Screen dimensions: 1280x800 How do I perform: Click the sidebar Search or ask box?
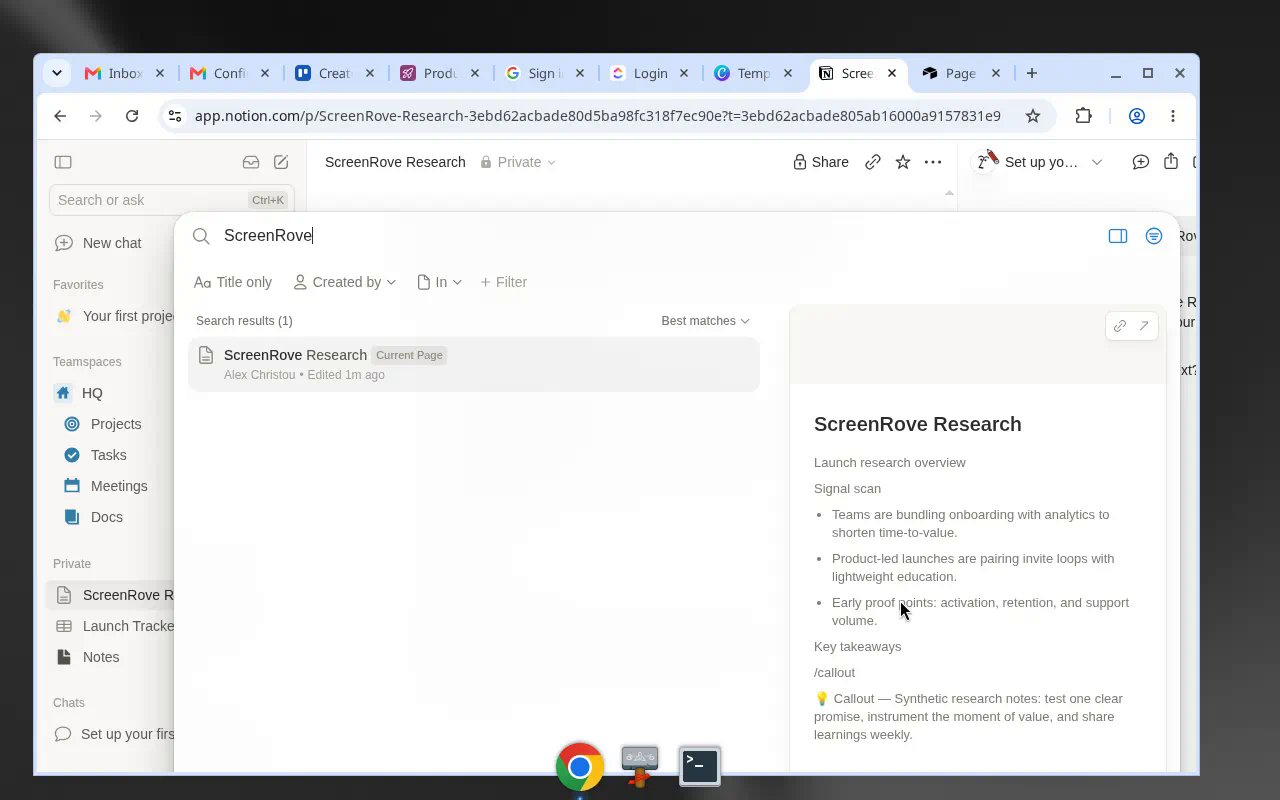172,200
